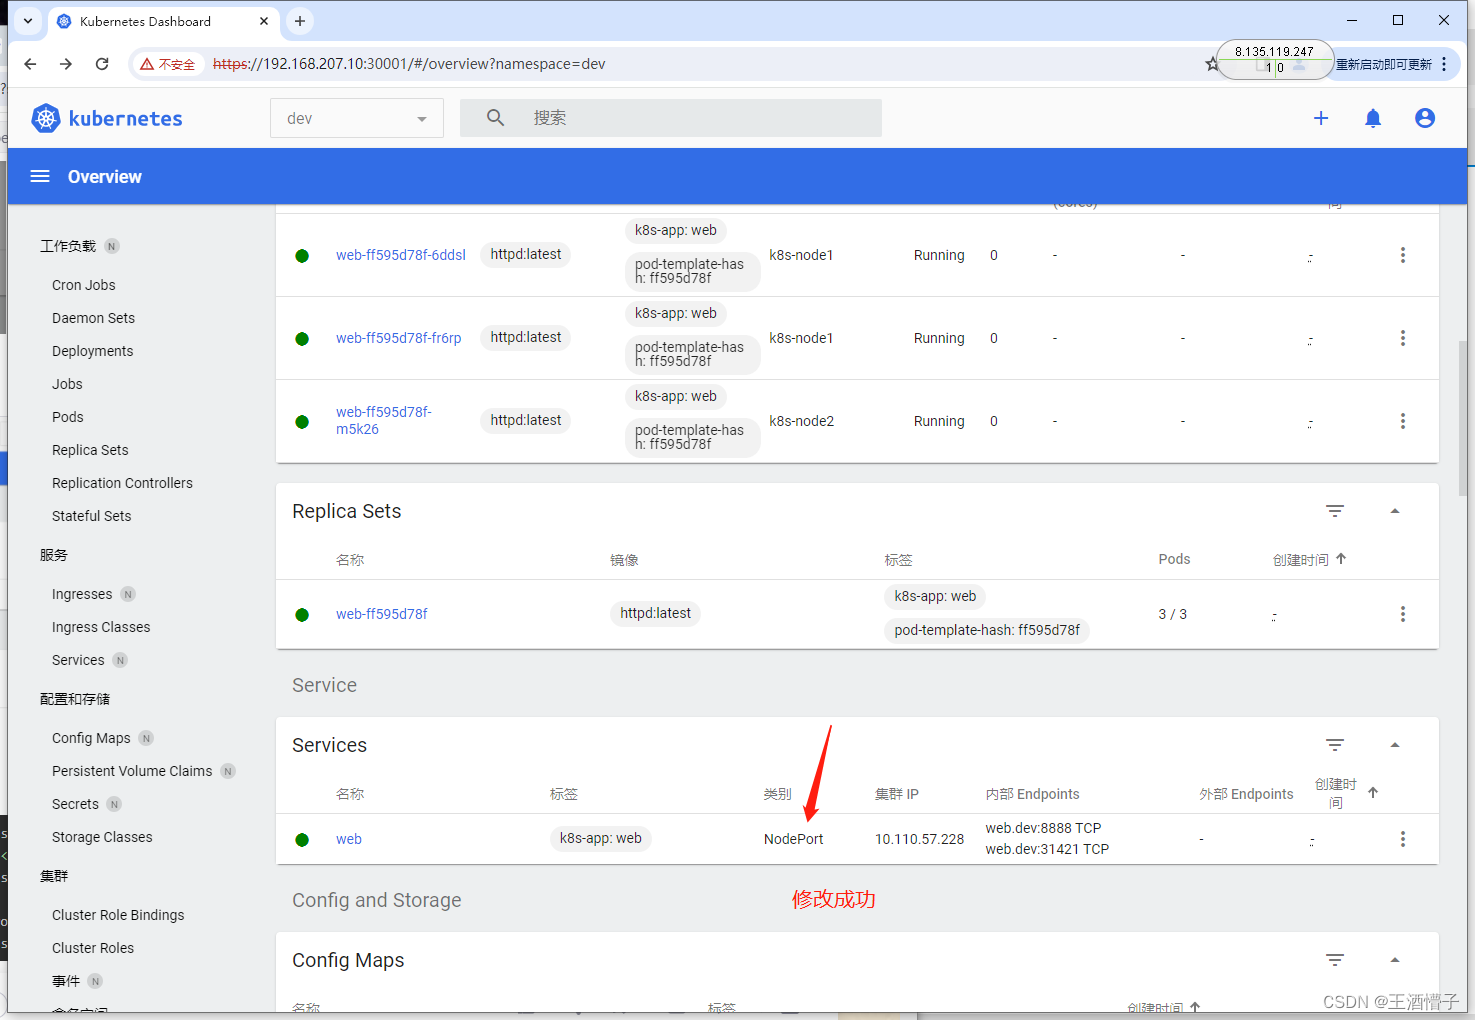This screenshot has width=1475, height=1020.
Task: Open replica set link web-ff595d78f
Action: click(382, 614)
